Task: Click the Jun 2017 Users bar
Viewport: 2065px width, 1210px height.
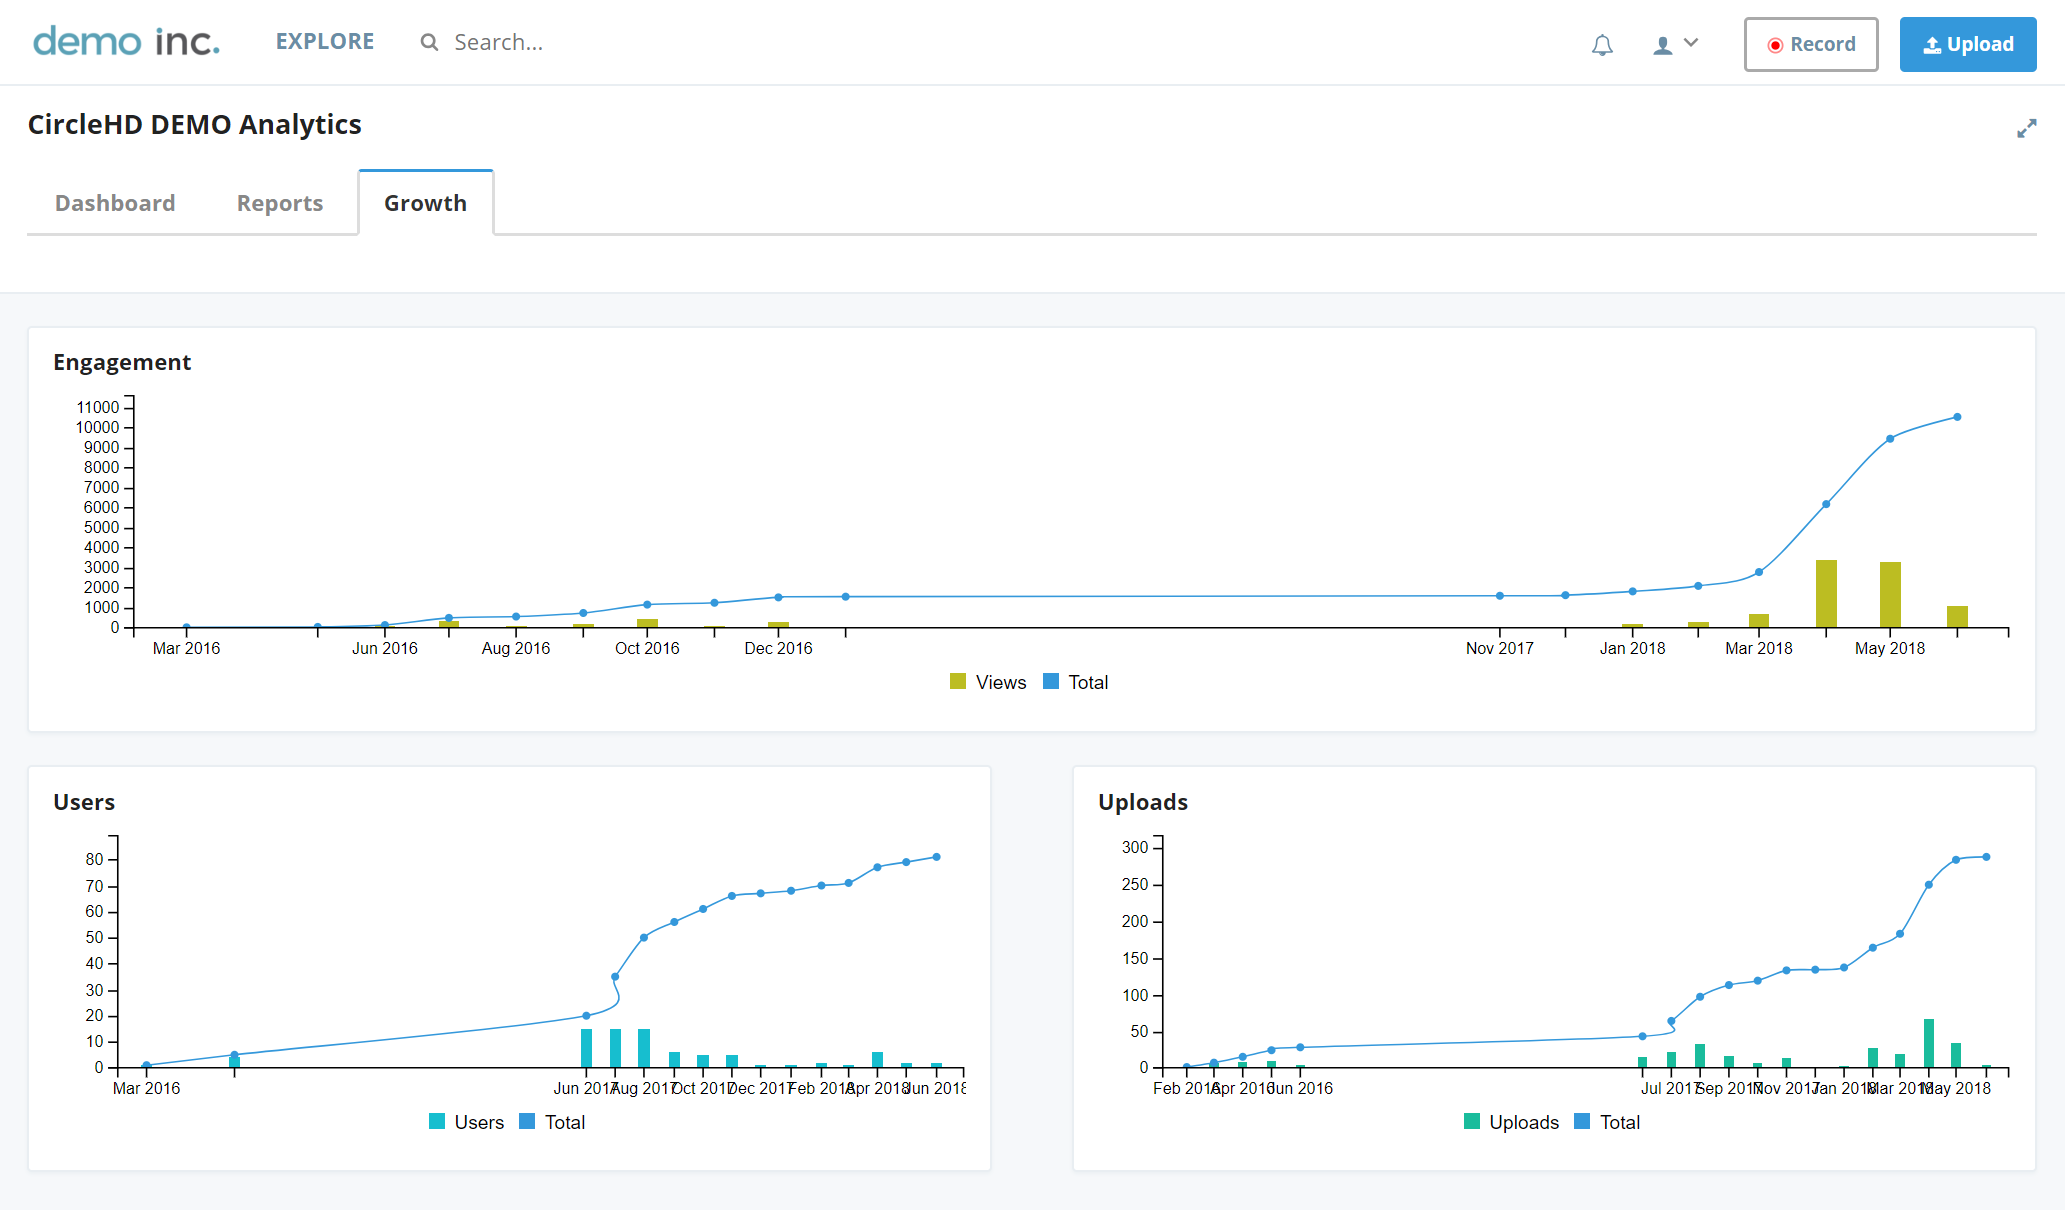Action: 586,1048
